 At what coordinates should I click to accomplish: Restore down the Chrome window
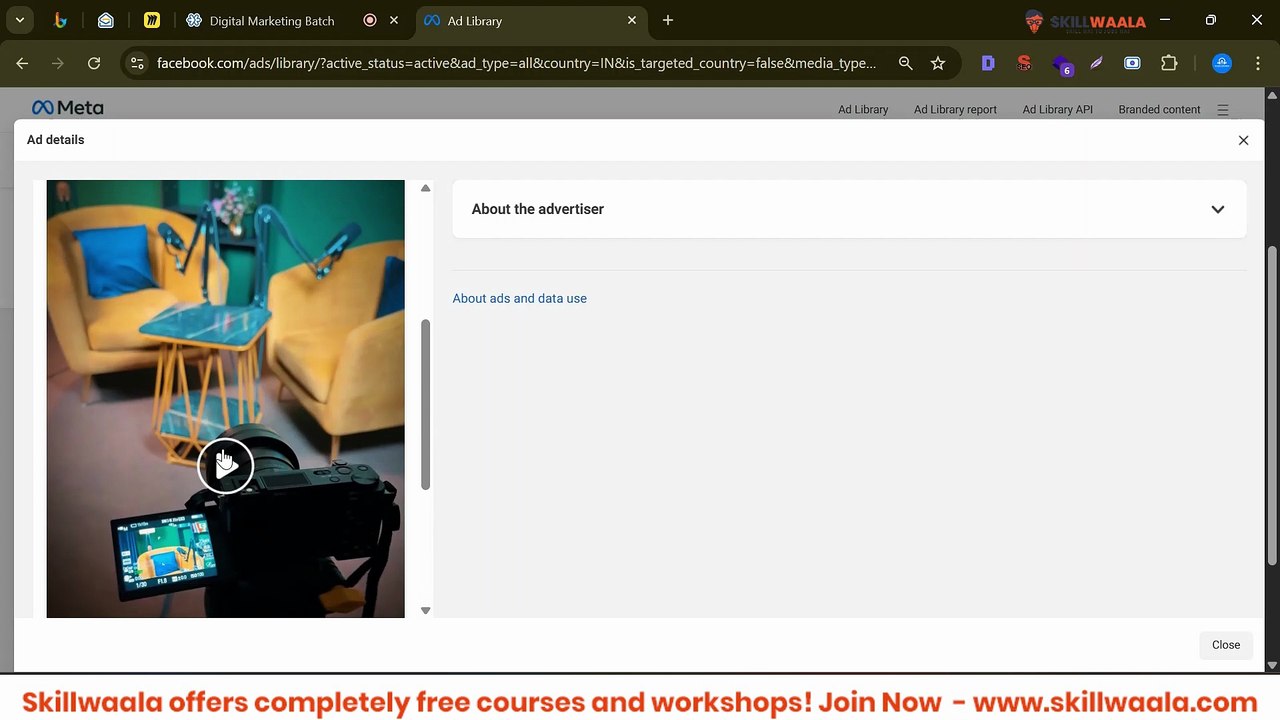[x=1211, y=20]
